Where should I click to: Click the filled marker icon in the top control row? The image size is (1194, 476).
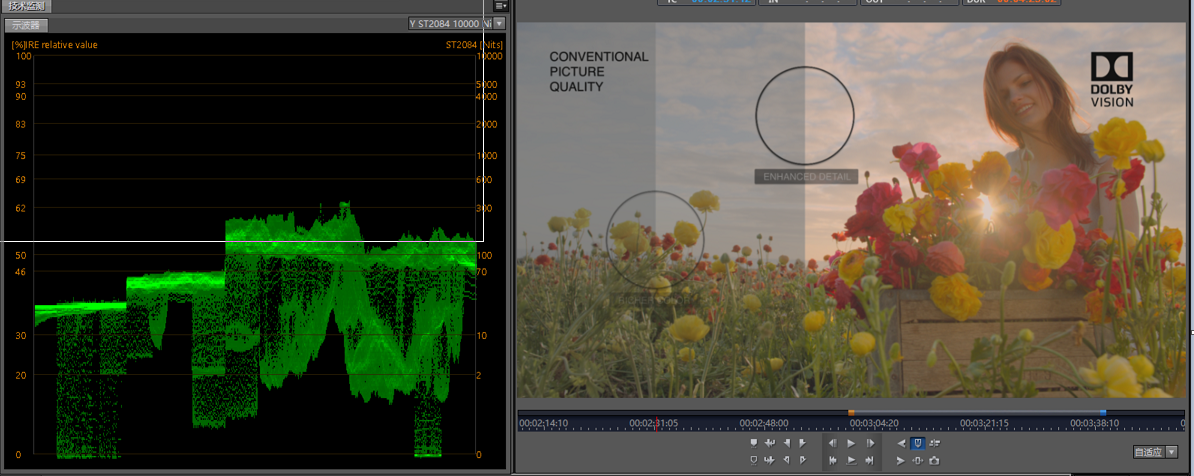[x=754, y=443]
